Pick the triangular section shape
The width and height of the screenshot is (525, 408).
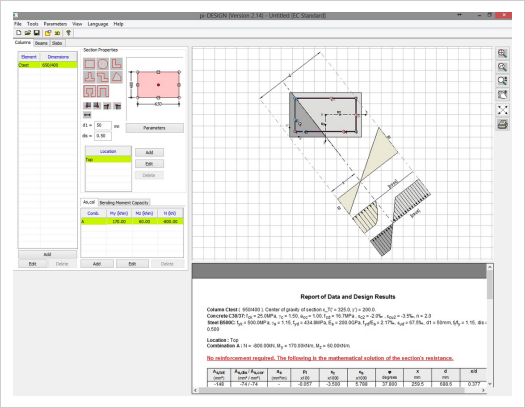pyautogui.click(x=116, y=77)
